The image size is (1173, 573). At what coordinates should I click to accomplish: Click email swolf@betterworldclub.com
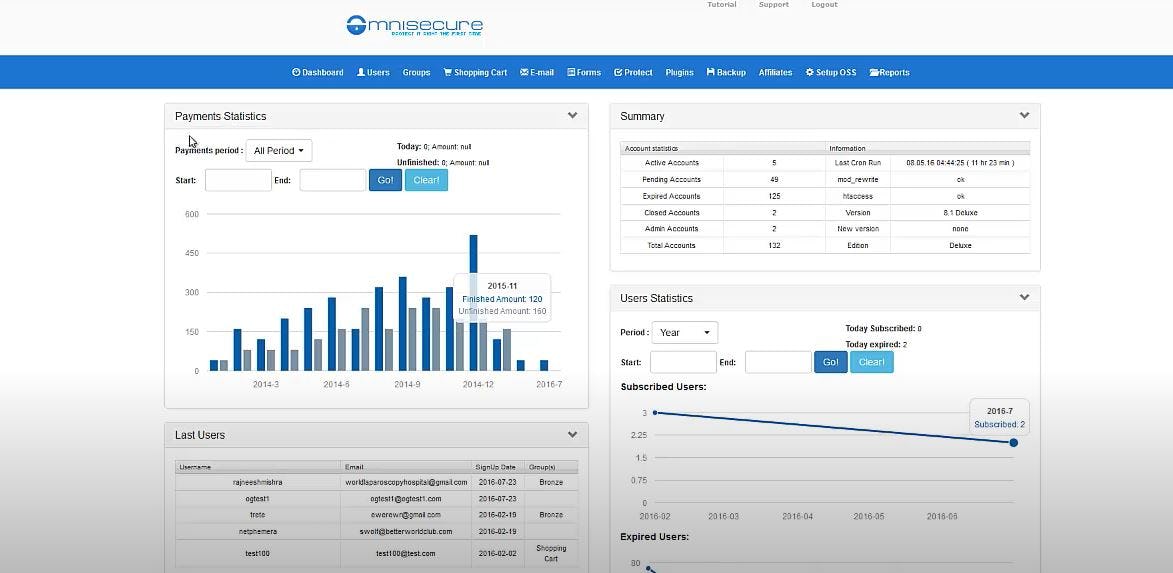(x=405, y=531)
